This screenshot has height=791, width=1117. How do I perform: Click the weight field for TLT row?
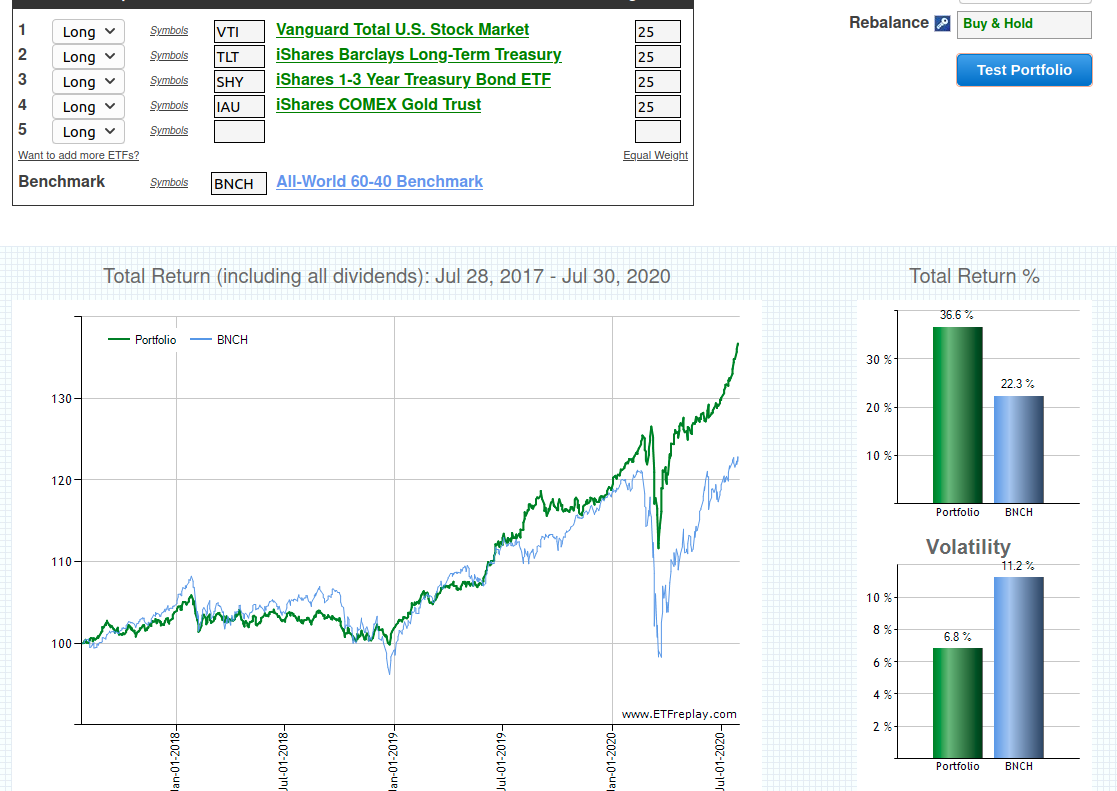tap(657, 57)
